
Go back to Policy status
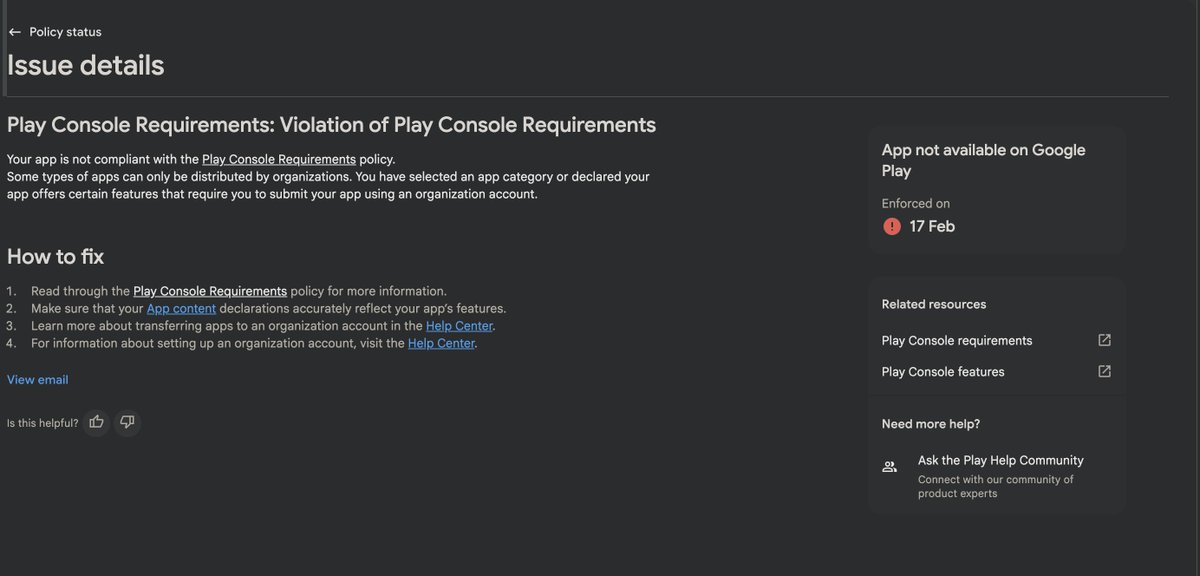65,32
